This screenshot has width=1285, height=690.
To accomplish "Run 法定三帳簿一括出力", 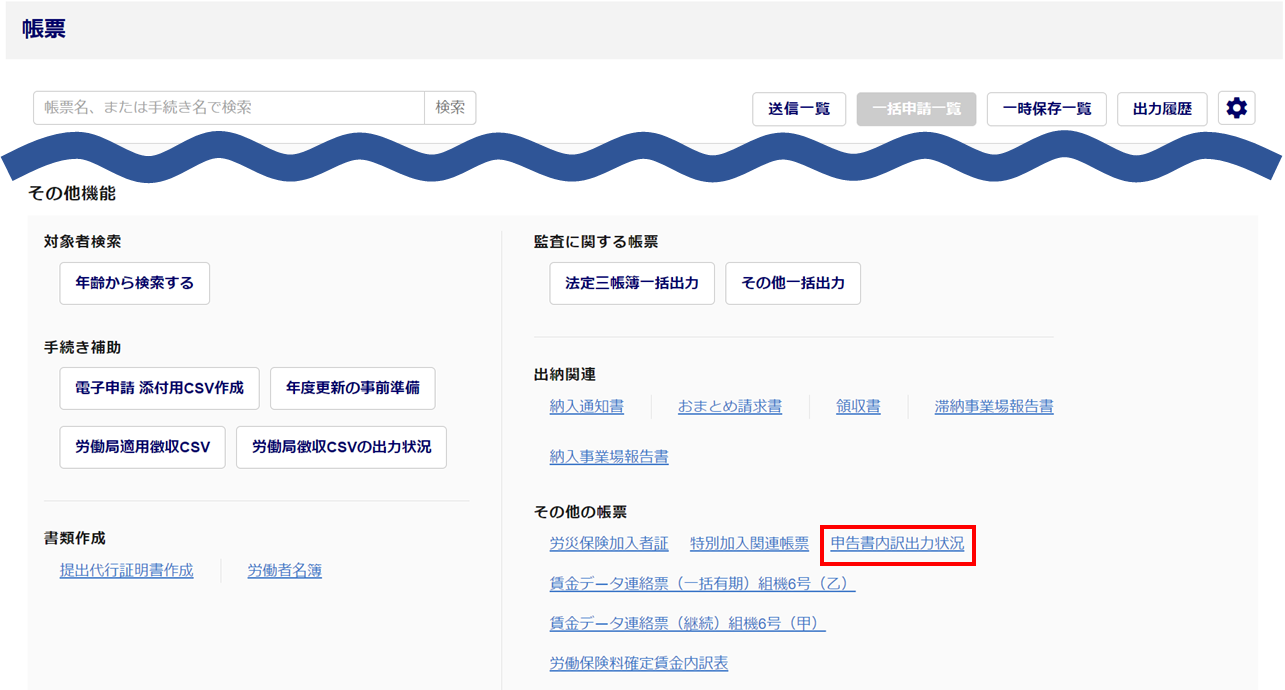I will coord(632,283).
